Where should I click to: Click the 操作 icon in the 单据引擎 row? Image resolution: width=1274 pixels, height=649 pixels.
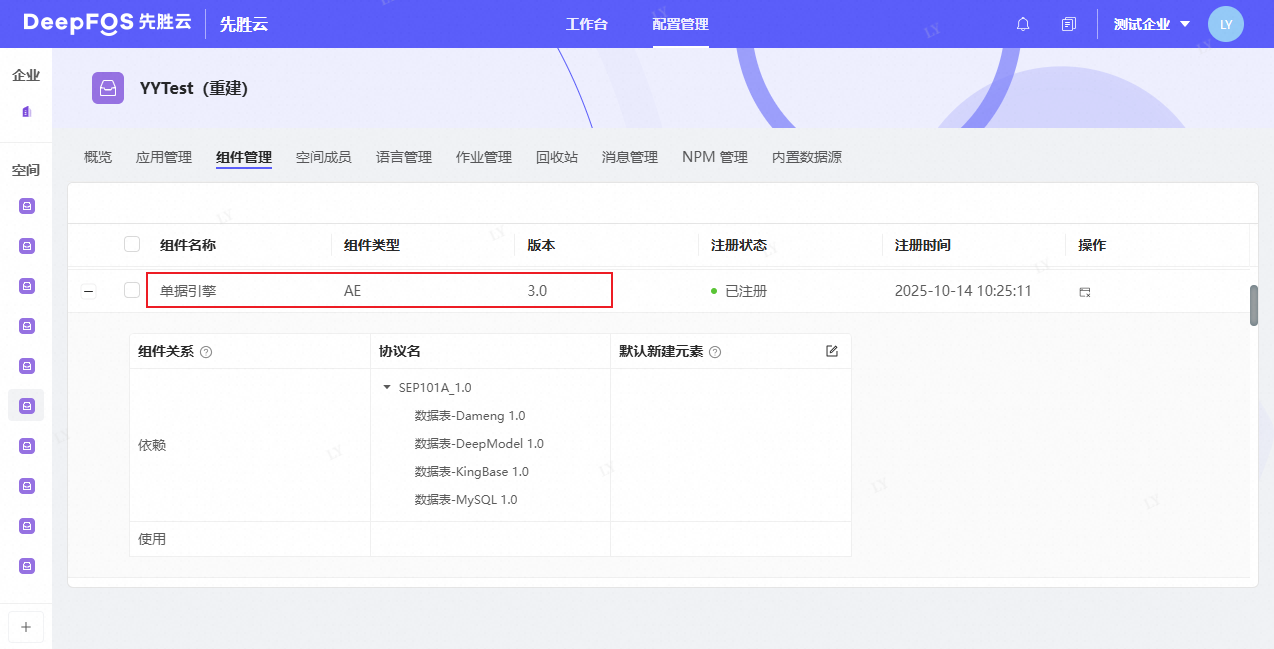tap(1085, 291)
